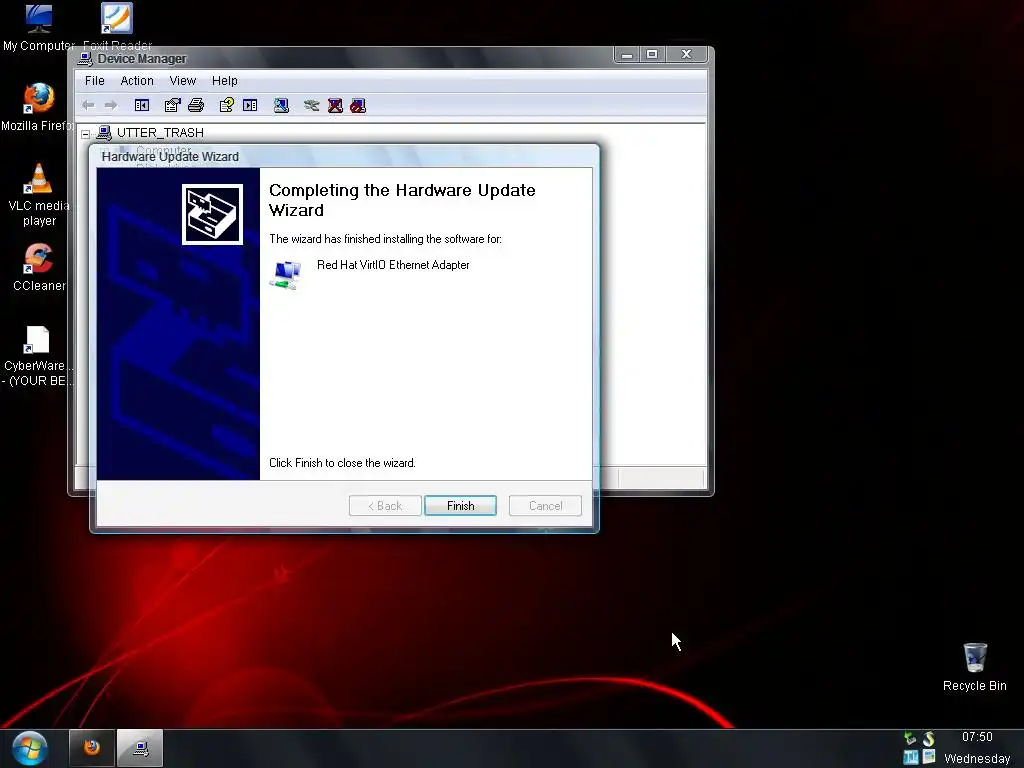Click the safely remove hardware tray icon
Viewport: 1024px width, 768px height.
pos(910,739)
